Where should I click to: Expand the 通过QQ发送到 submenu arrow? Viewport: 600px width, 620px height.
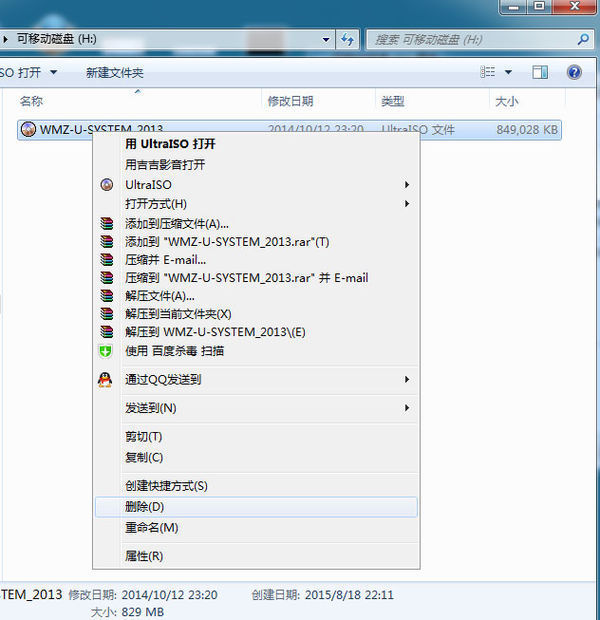click(407, 380)
